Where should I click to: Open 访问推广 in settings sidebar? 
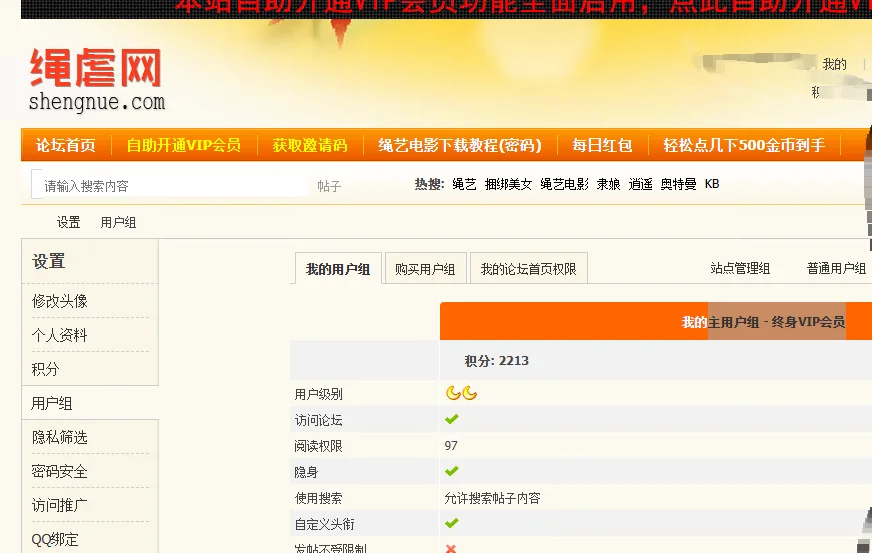[x=60, y=505]
